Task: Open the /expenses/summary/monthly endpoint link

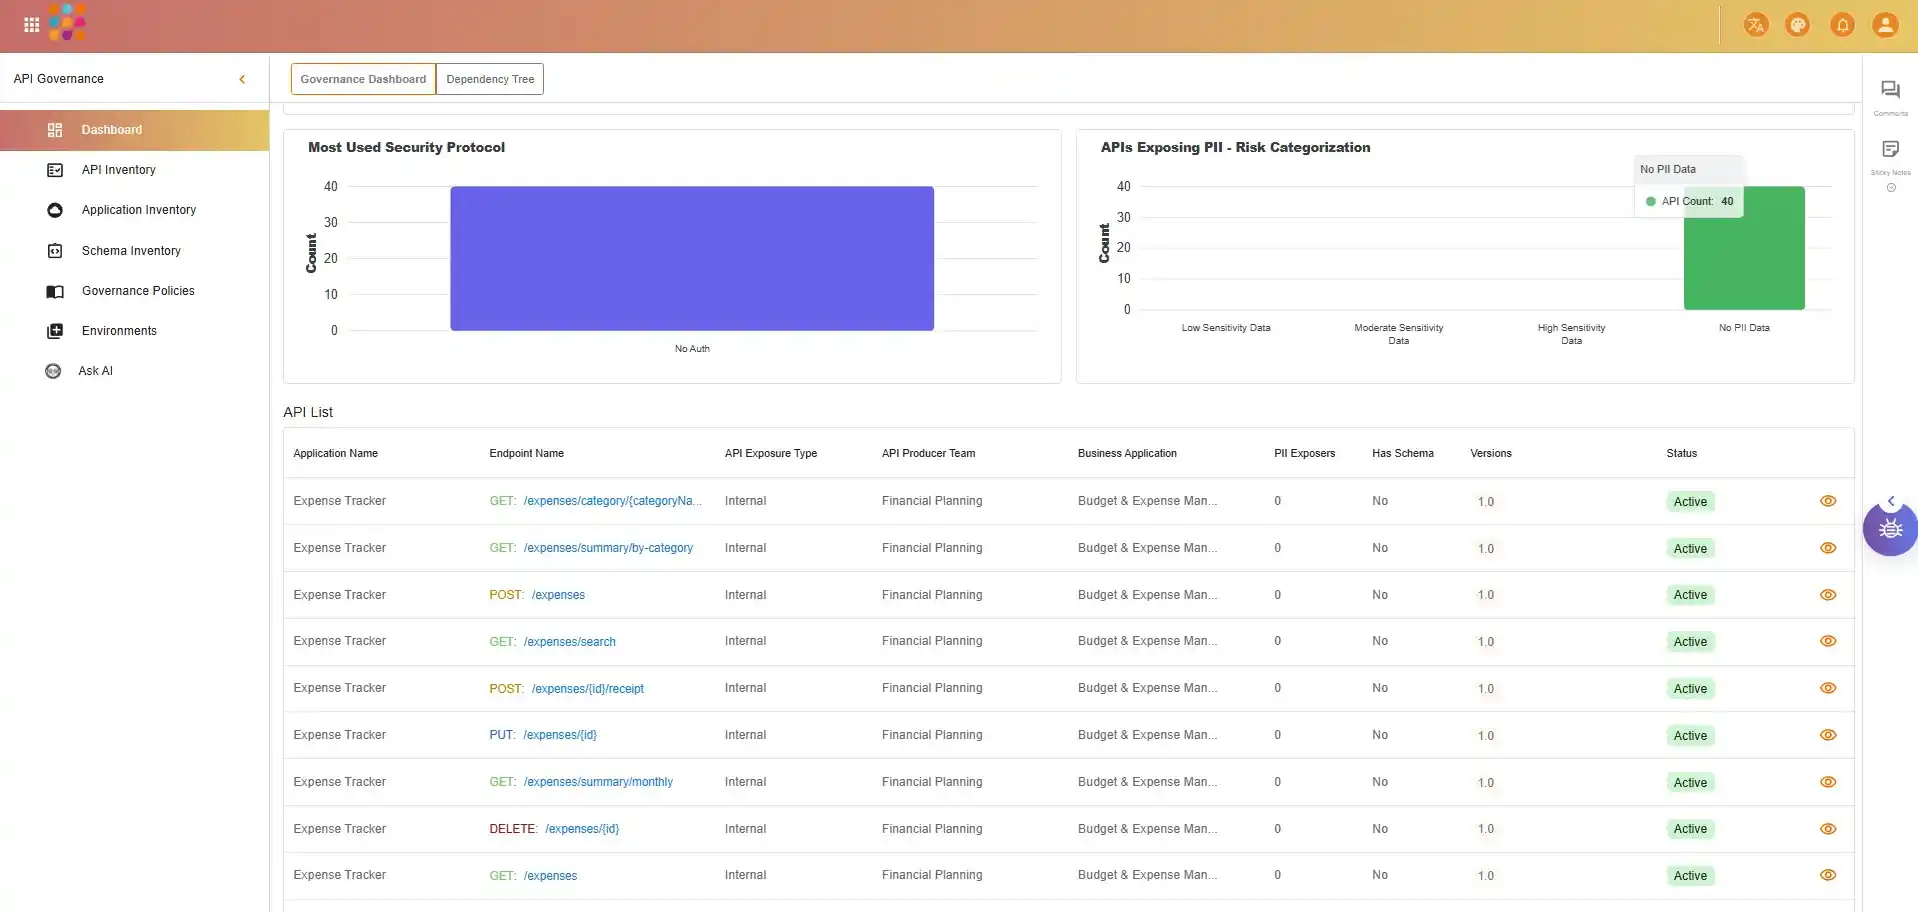Action: pyautogui.click(x=597, y=782)
